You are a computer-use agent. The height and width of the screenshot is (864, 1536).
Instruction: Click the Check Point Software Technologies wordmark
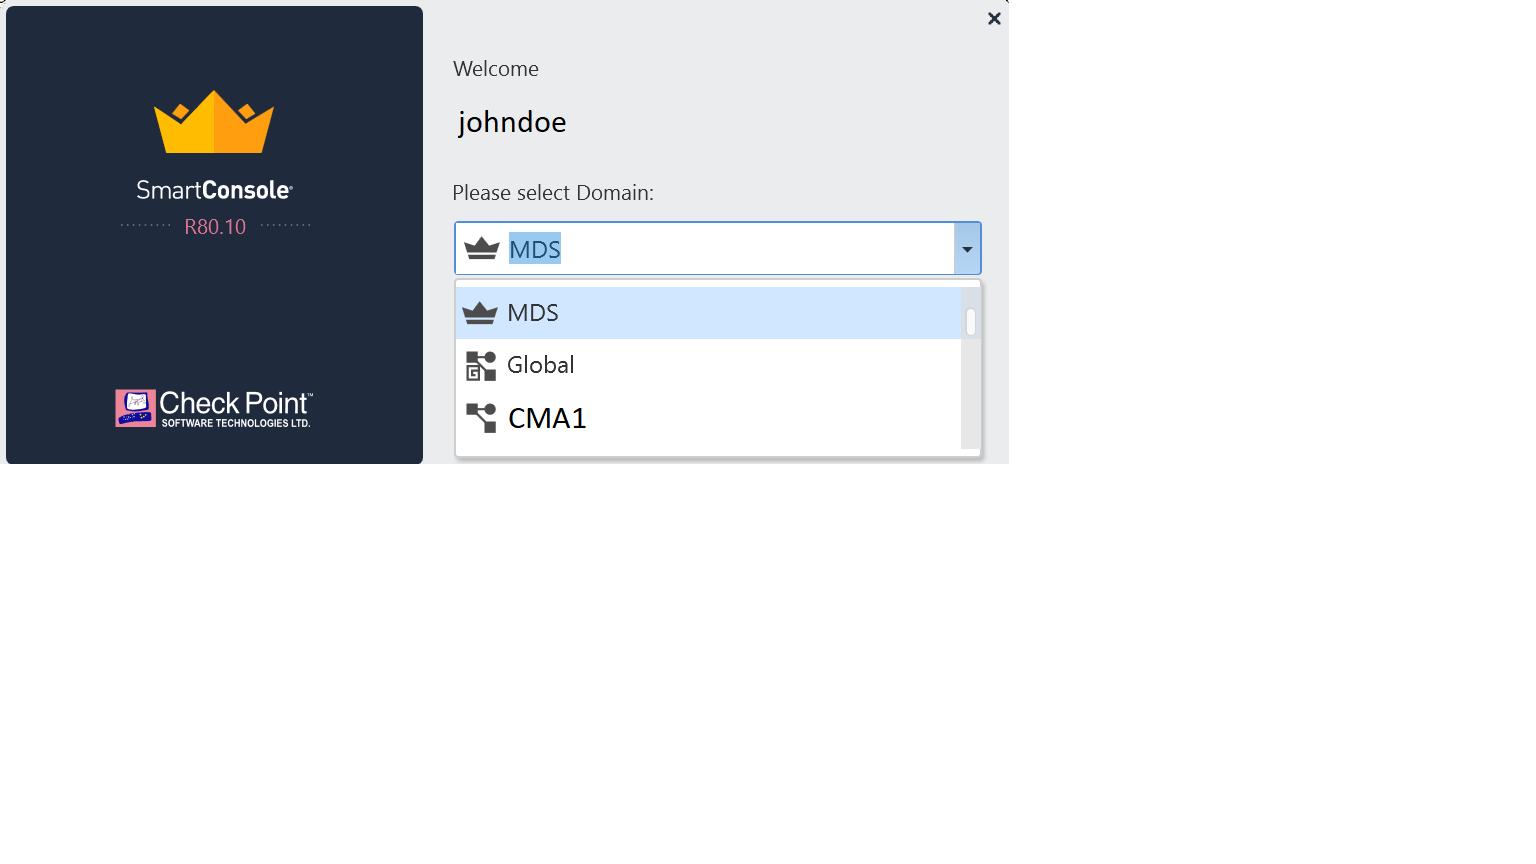pyautogui.click(x=236, y=409)
